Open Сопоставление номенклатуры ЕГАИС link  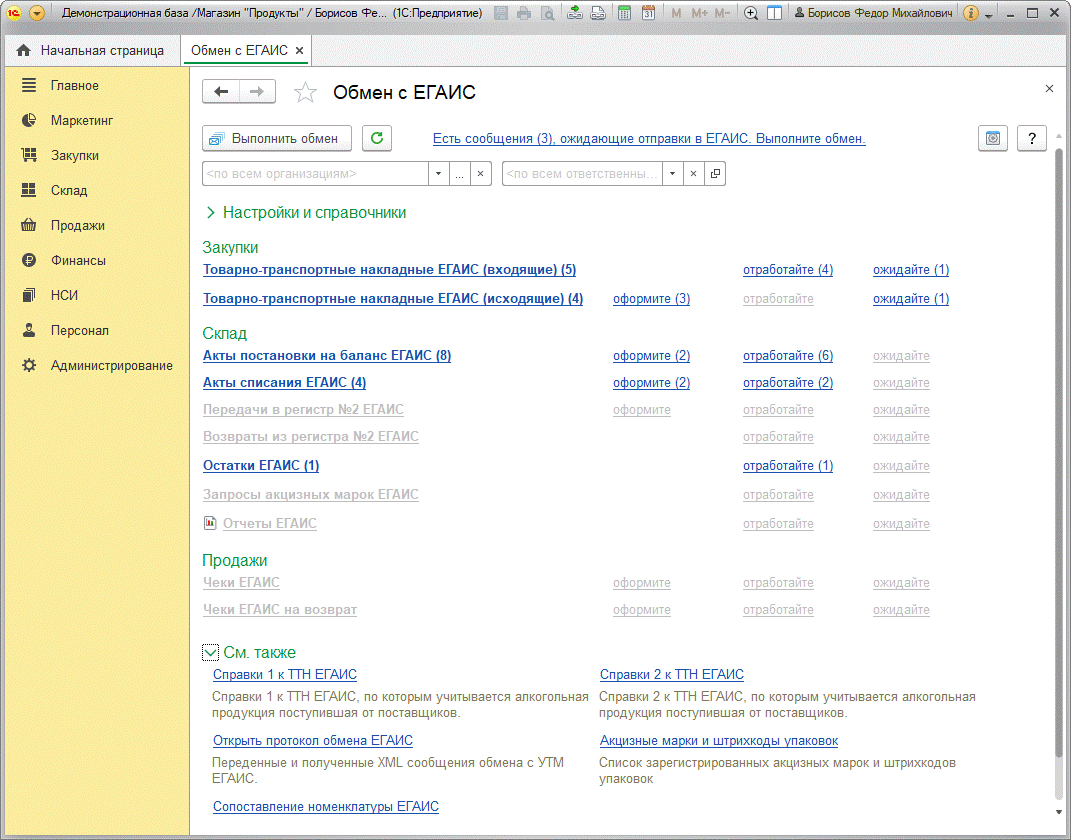325,807
